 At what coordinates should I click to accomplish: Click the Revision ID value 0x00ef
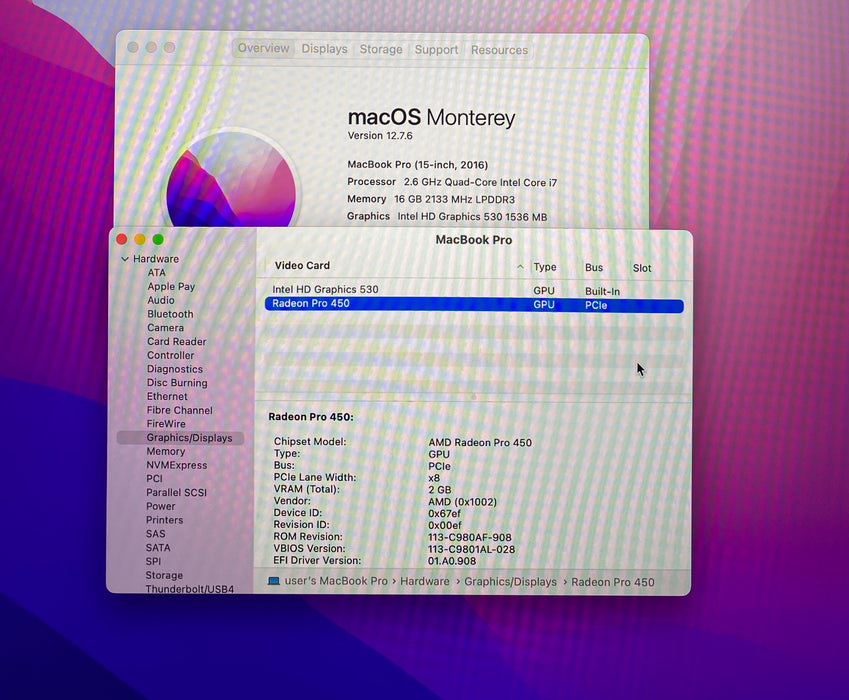point(445,525)
